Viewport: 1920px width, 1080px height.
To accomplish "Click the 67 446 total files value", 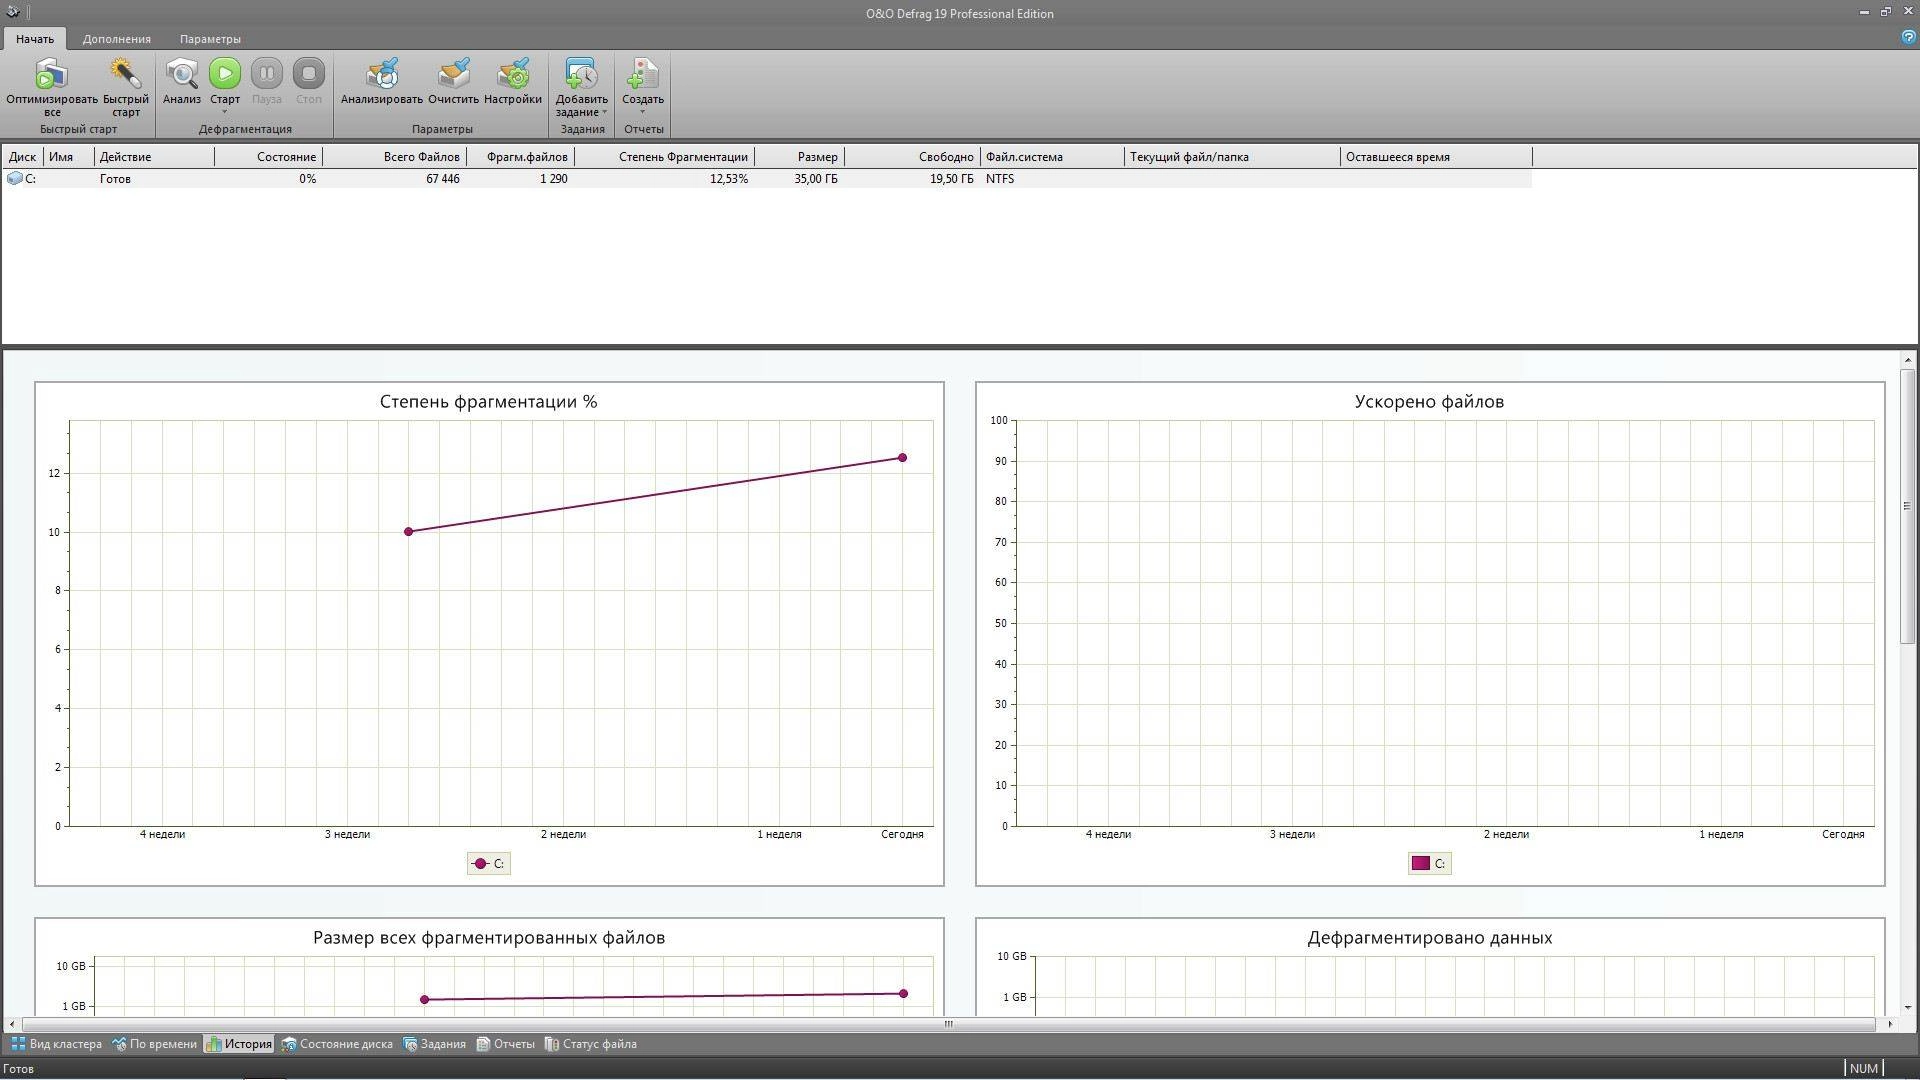I will (442, 179).
